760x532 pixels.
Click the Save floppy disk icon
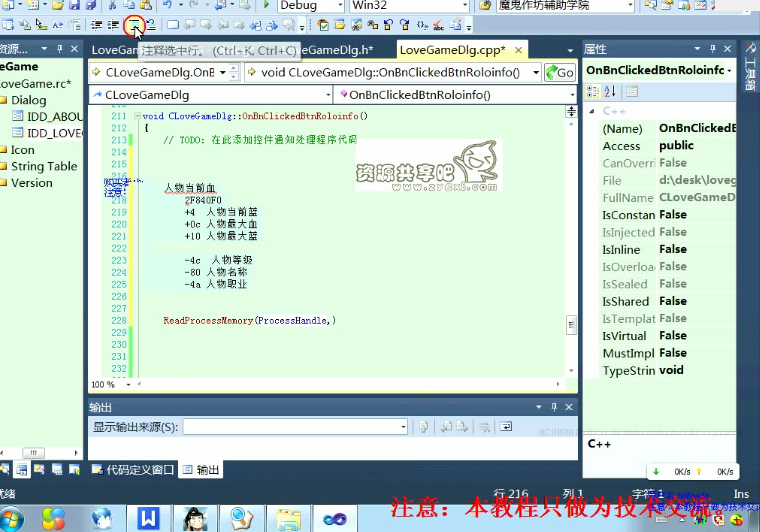[x=74, y=5]
